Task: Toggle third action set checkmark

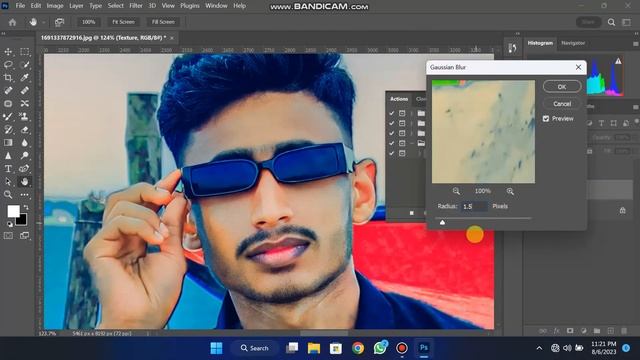Action: [x=391, y=133]
